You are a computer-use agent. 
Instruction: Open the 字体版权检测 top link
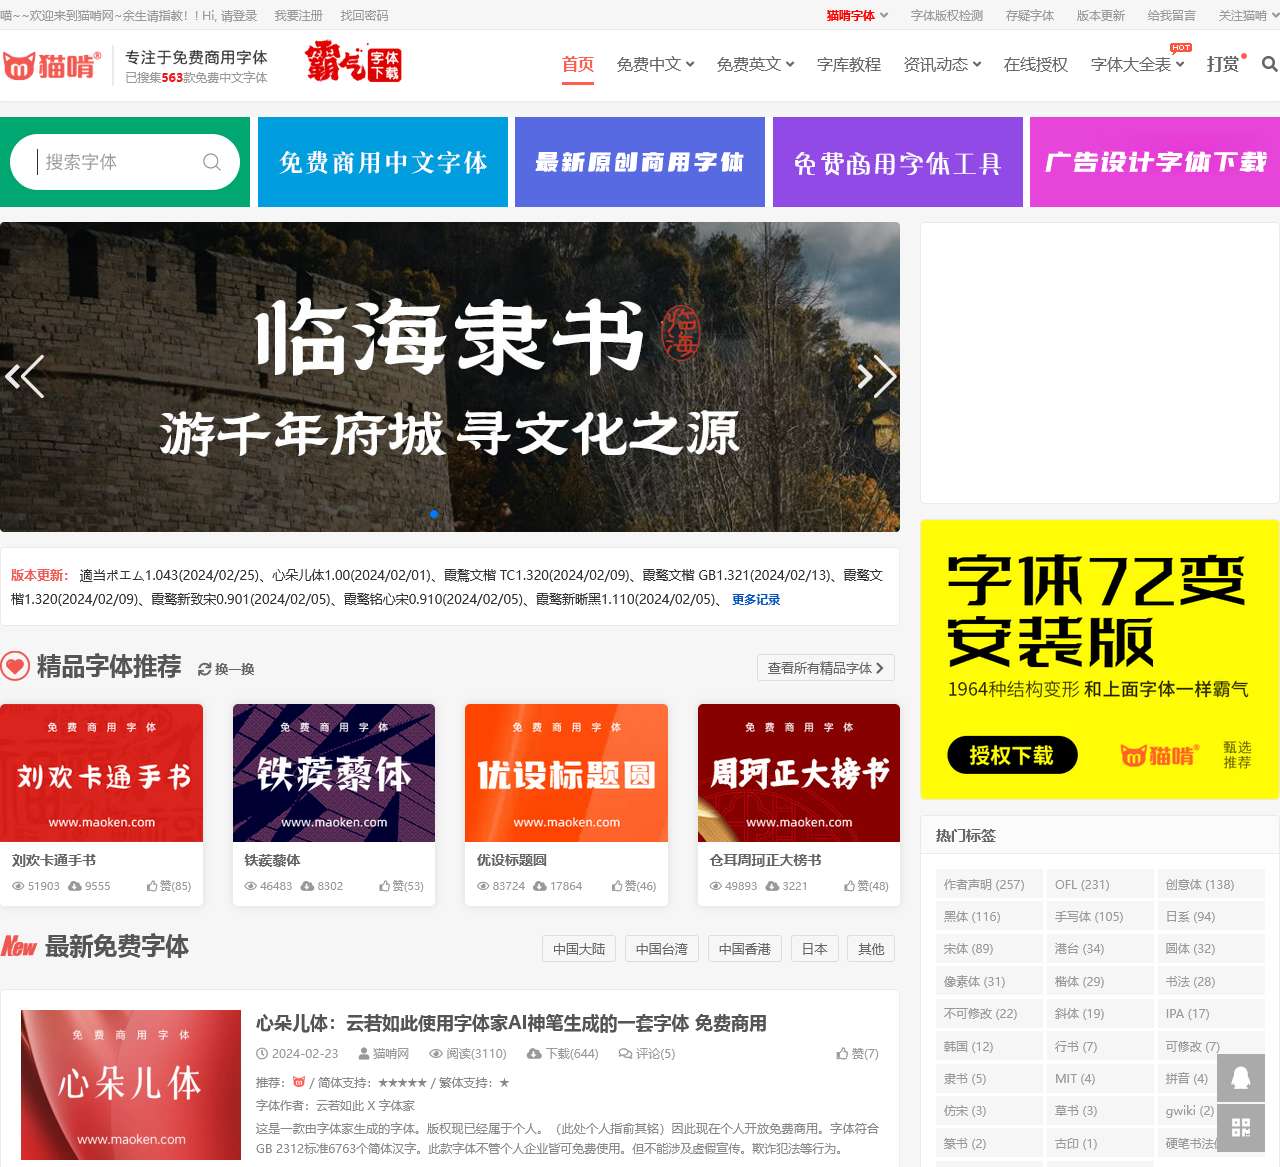click(x=947, y=16)
